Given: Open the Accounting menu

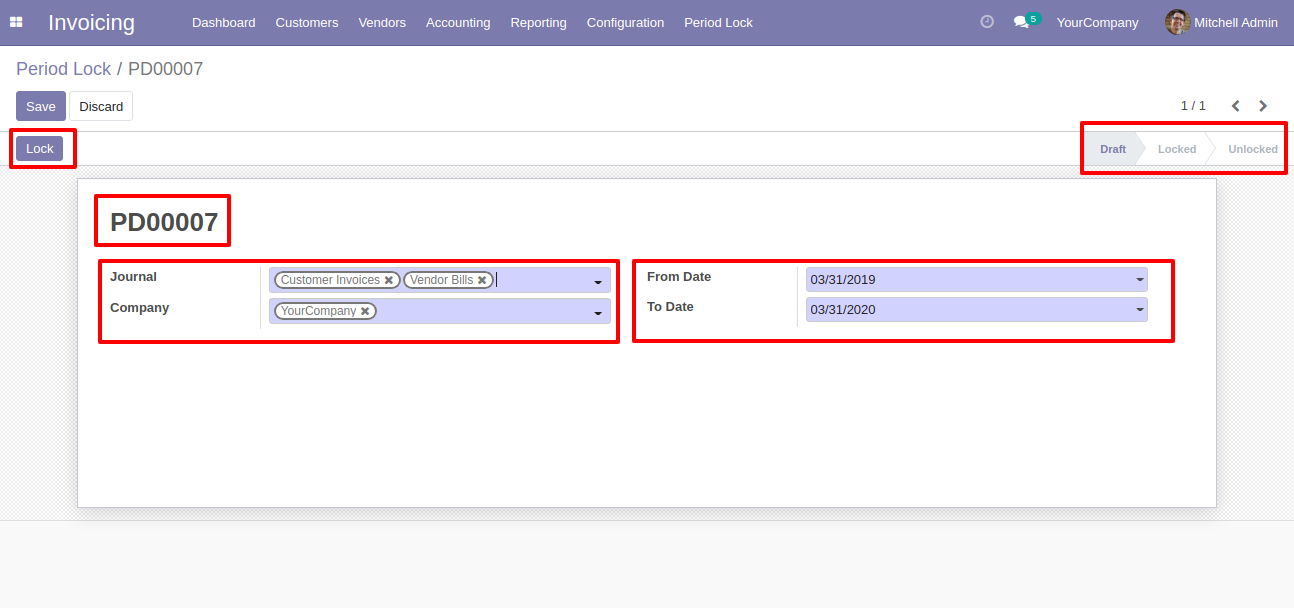Looking at the screenshot, I should (x=458, y=22).
